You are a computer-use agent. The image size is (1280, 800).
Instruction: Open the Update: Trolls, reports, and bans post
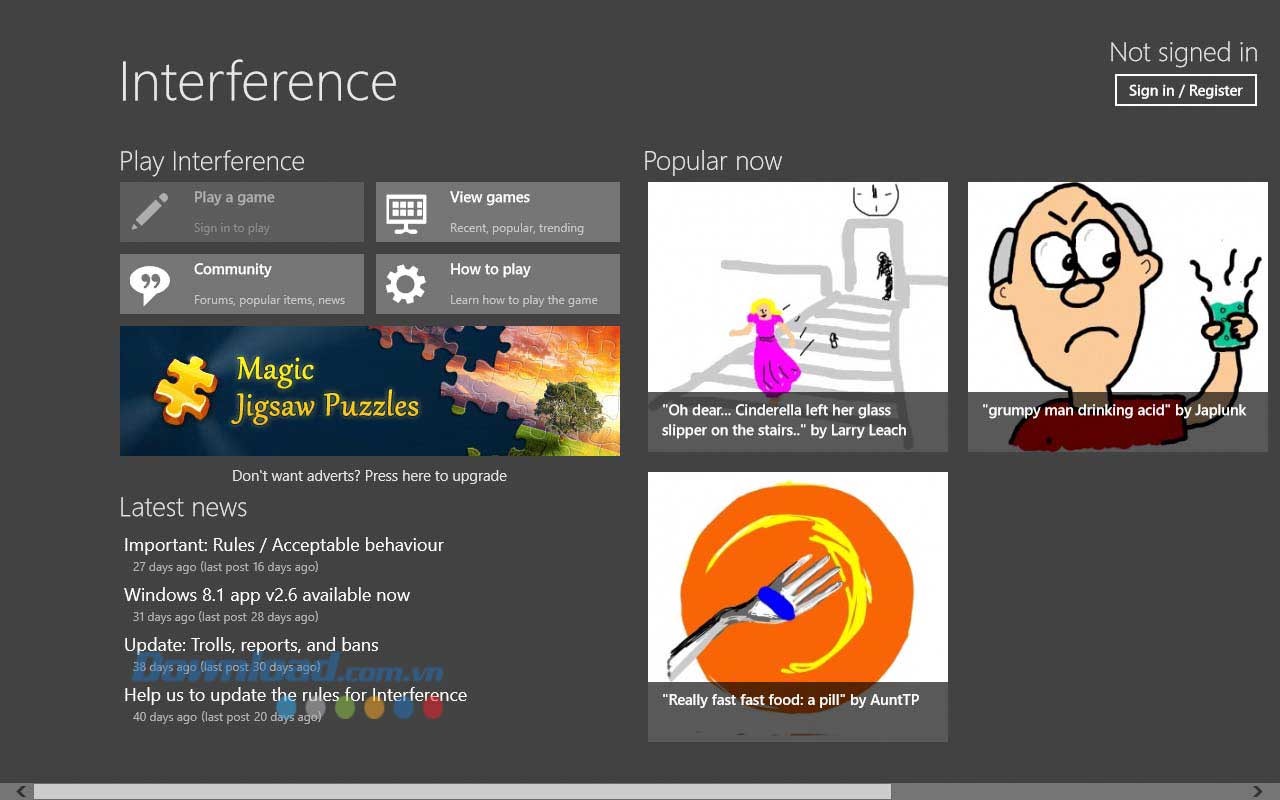[x=250, y=644]
